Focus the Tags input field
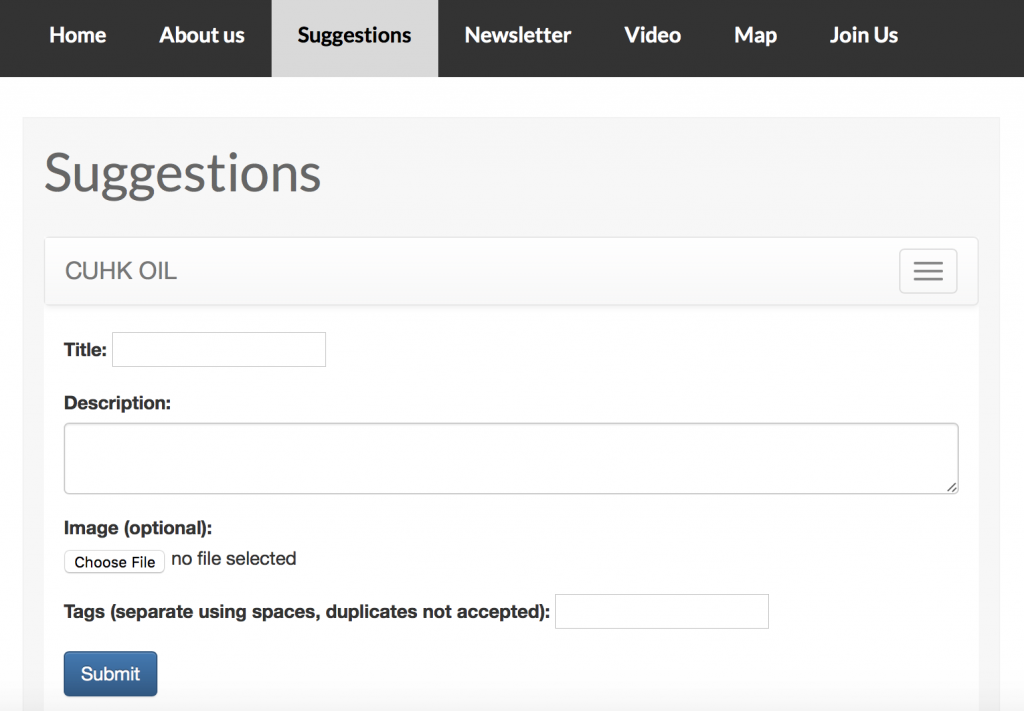Viewport: 1024px width, 711px height. [x=662, y=611]
